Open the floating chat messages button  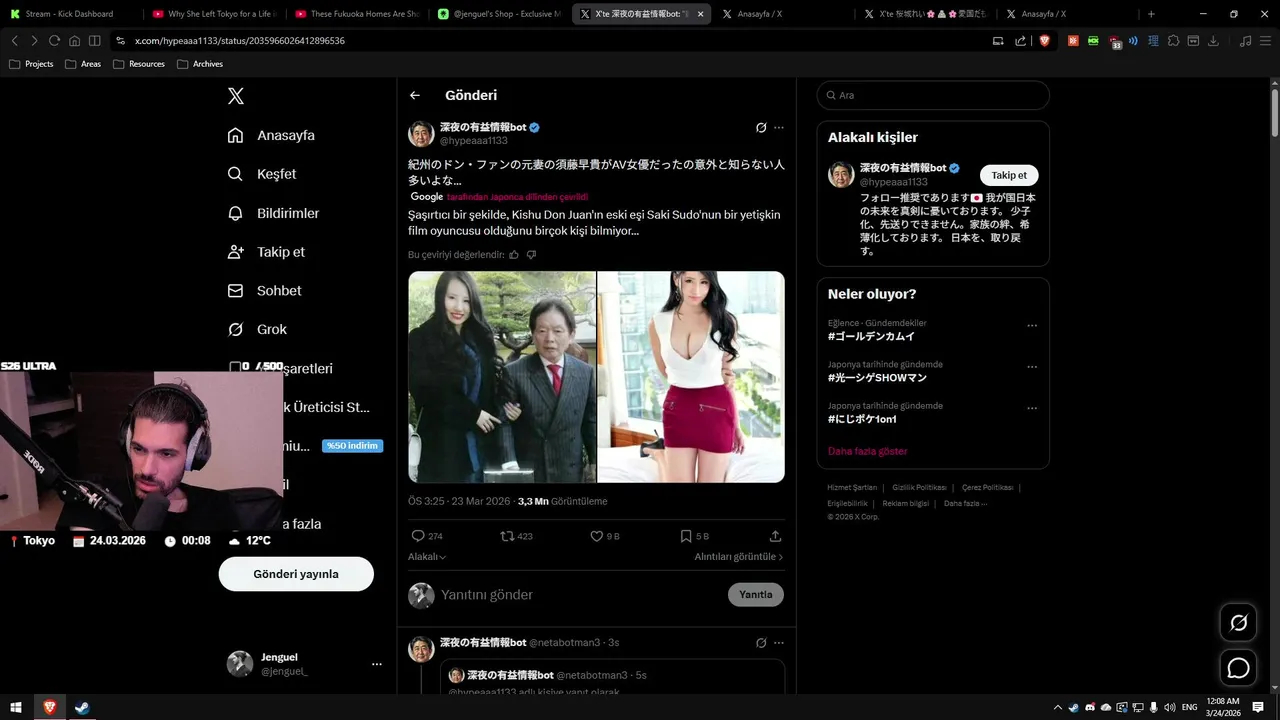pyautogui.click(x=1238, y=668)
